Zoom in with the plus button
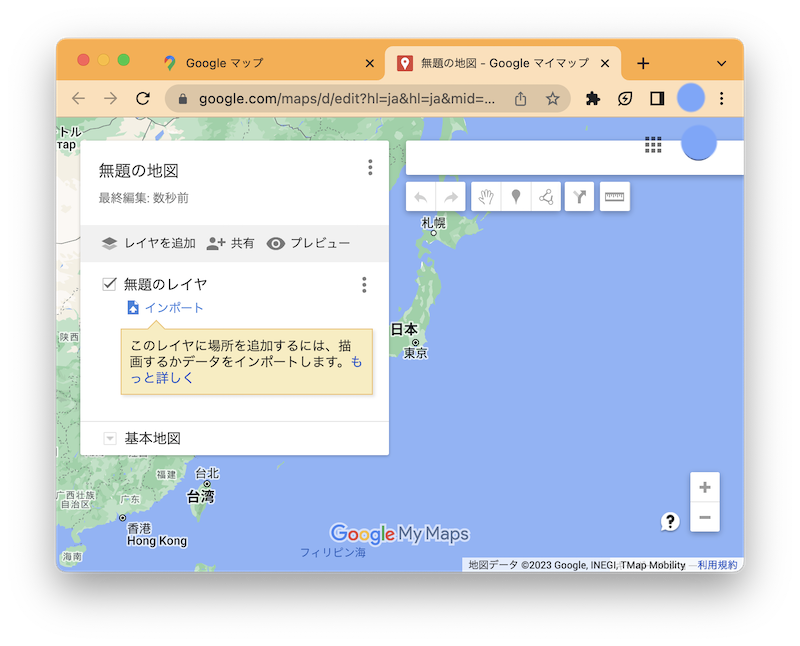800x646 pixels. [x=705, y=487]
